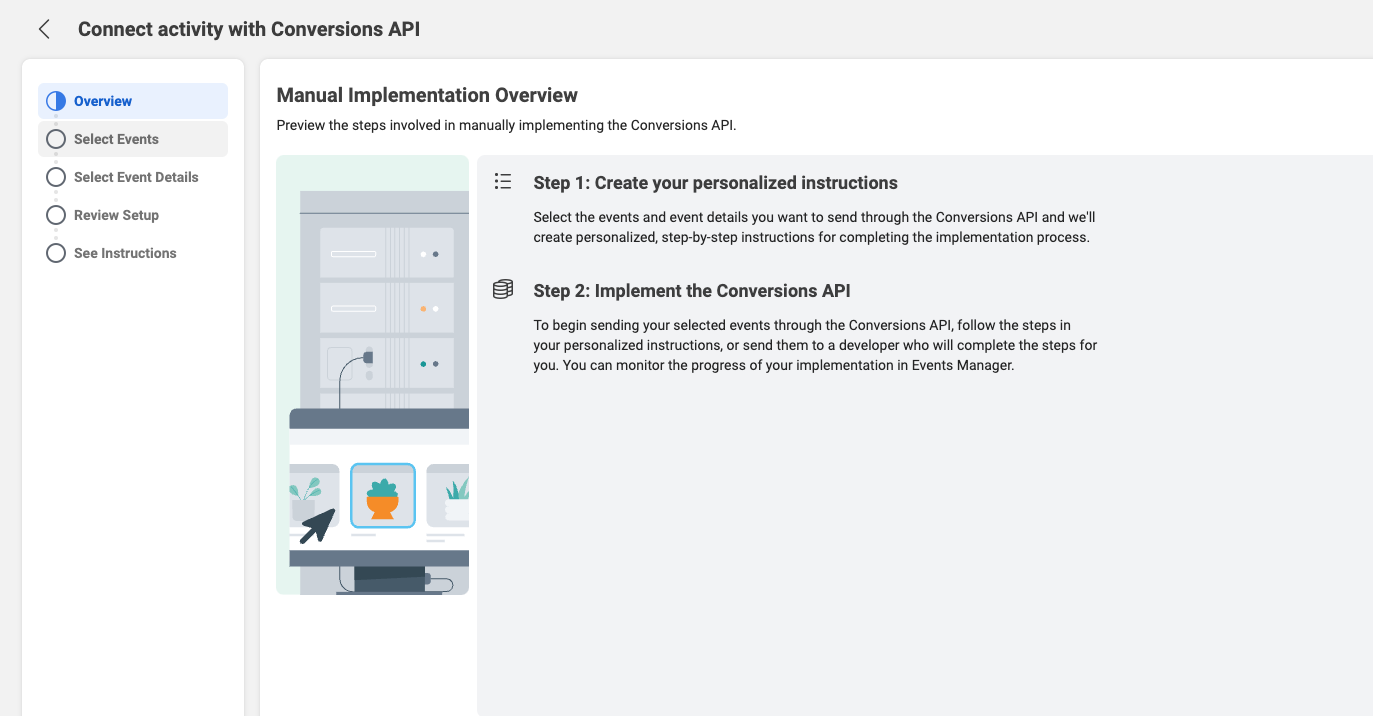This screenshot has width=1373, height=716.
Task: Click the Manual Implementation Overview heading
Action: [427, 95]
